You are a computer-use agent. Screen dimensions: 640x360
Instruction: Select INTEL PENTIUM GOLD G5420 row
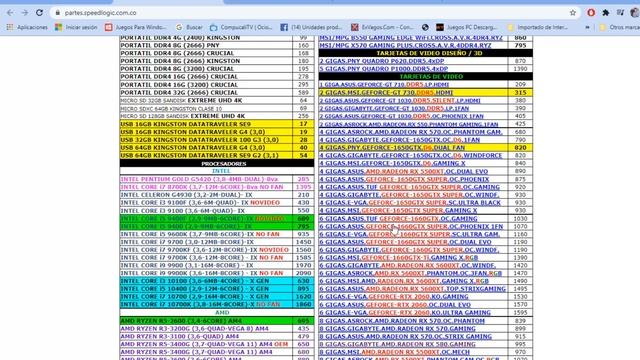(217, 179)
